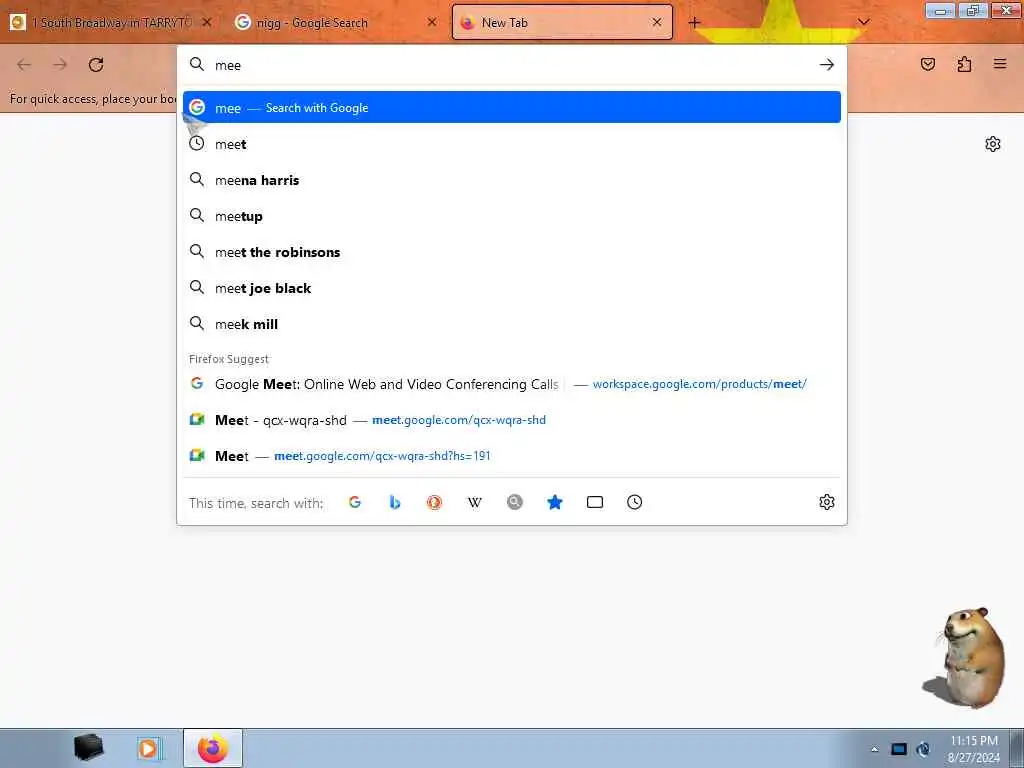Search this time with Bing icon

pyautogui.click(x=394, y=502)
